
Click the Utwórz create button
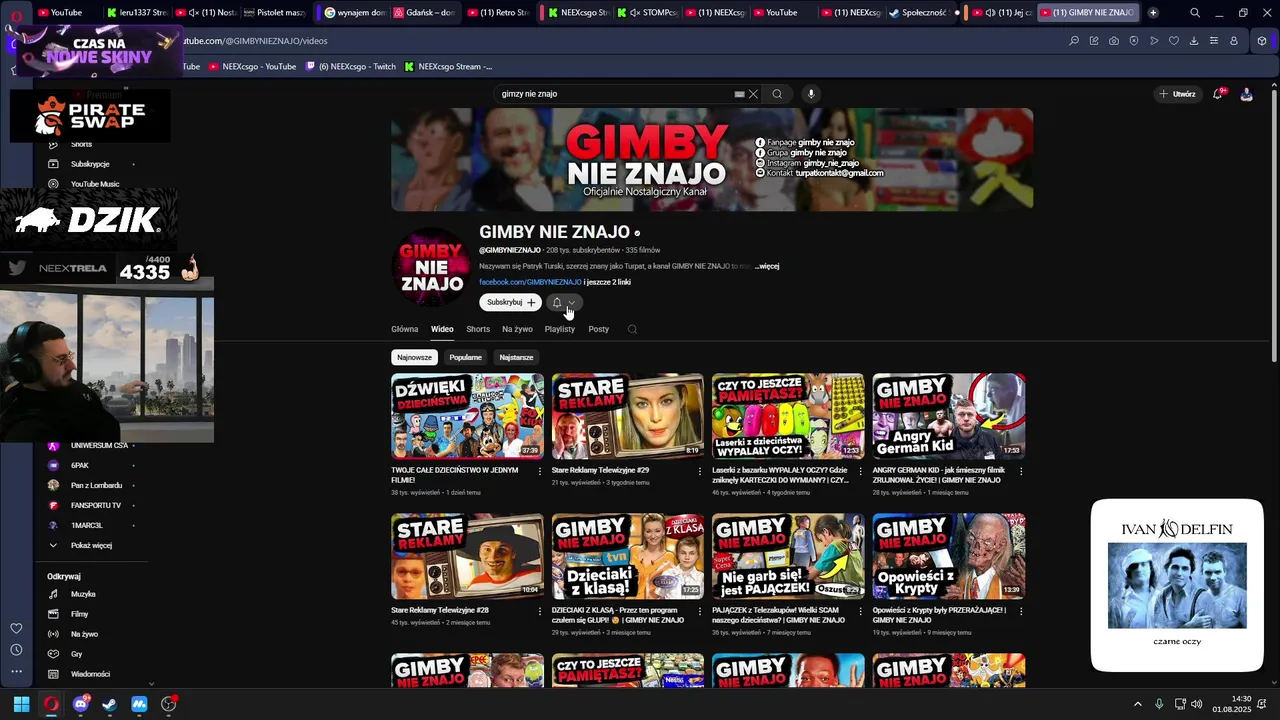1177,94
